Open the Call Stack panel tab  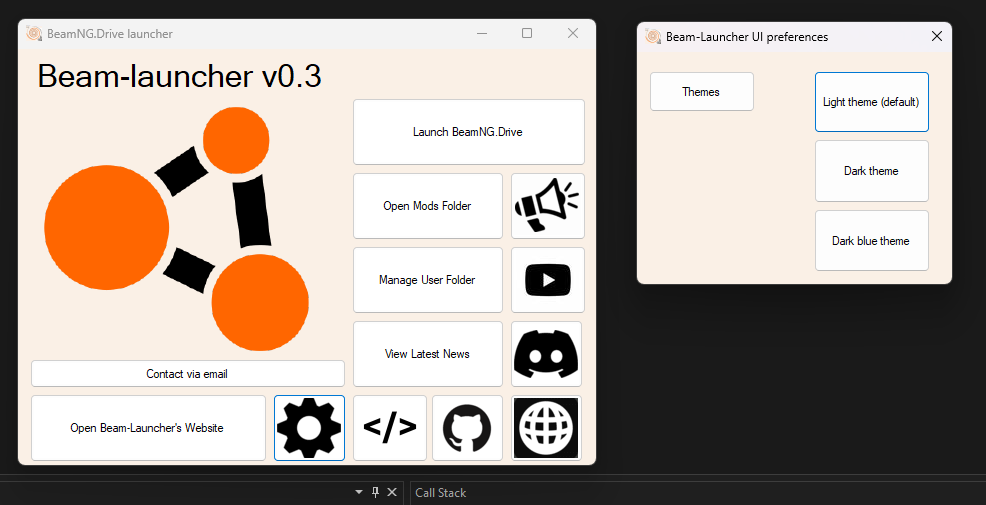pos(441,493)
